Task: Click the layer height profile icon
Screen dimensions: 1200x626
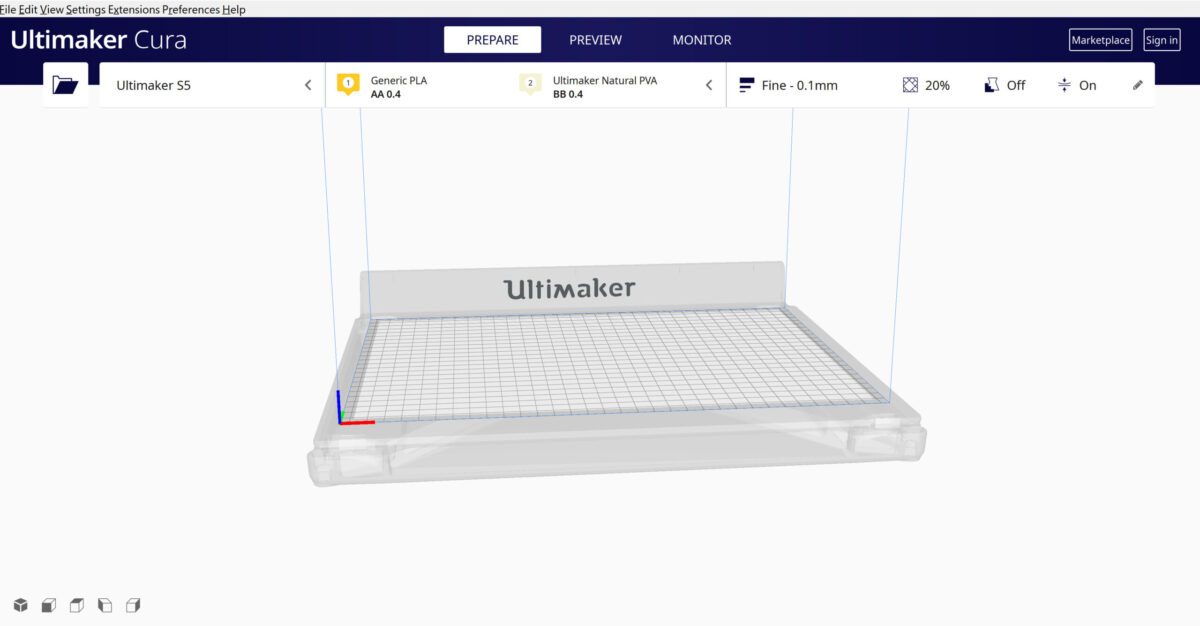Action: click(x=746, y=86)
